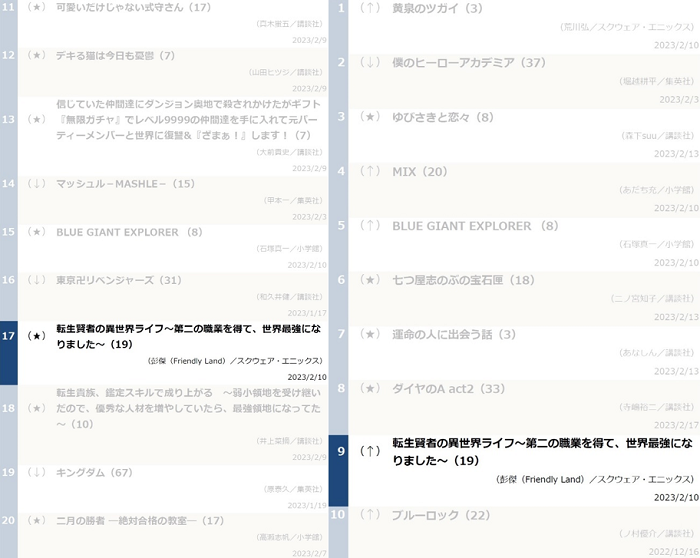Viewport: 700px width, 558px height.
Task: Click the (↑) marker beside ブルーロック
Action: coord(370,516)
